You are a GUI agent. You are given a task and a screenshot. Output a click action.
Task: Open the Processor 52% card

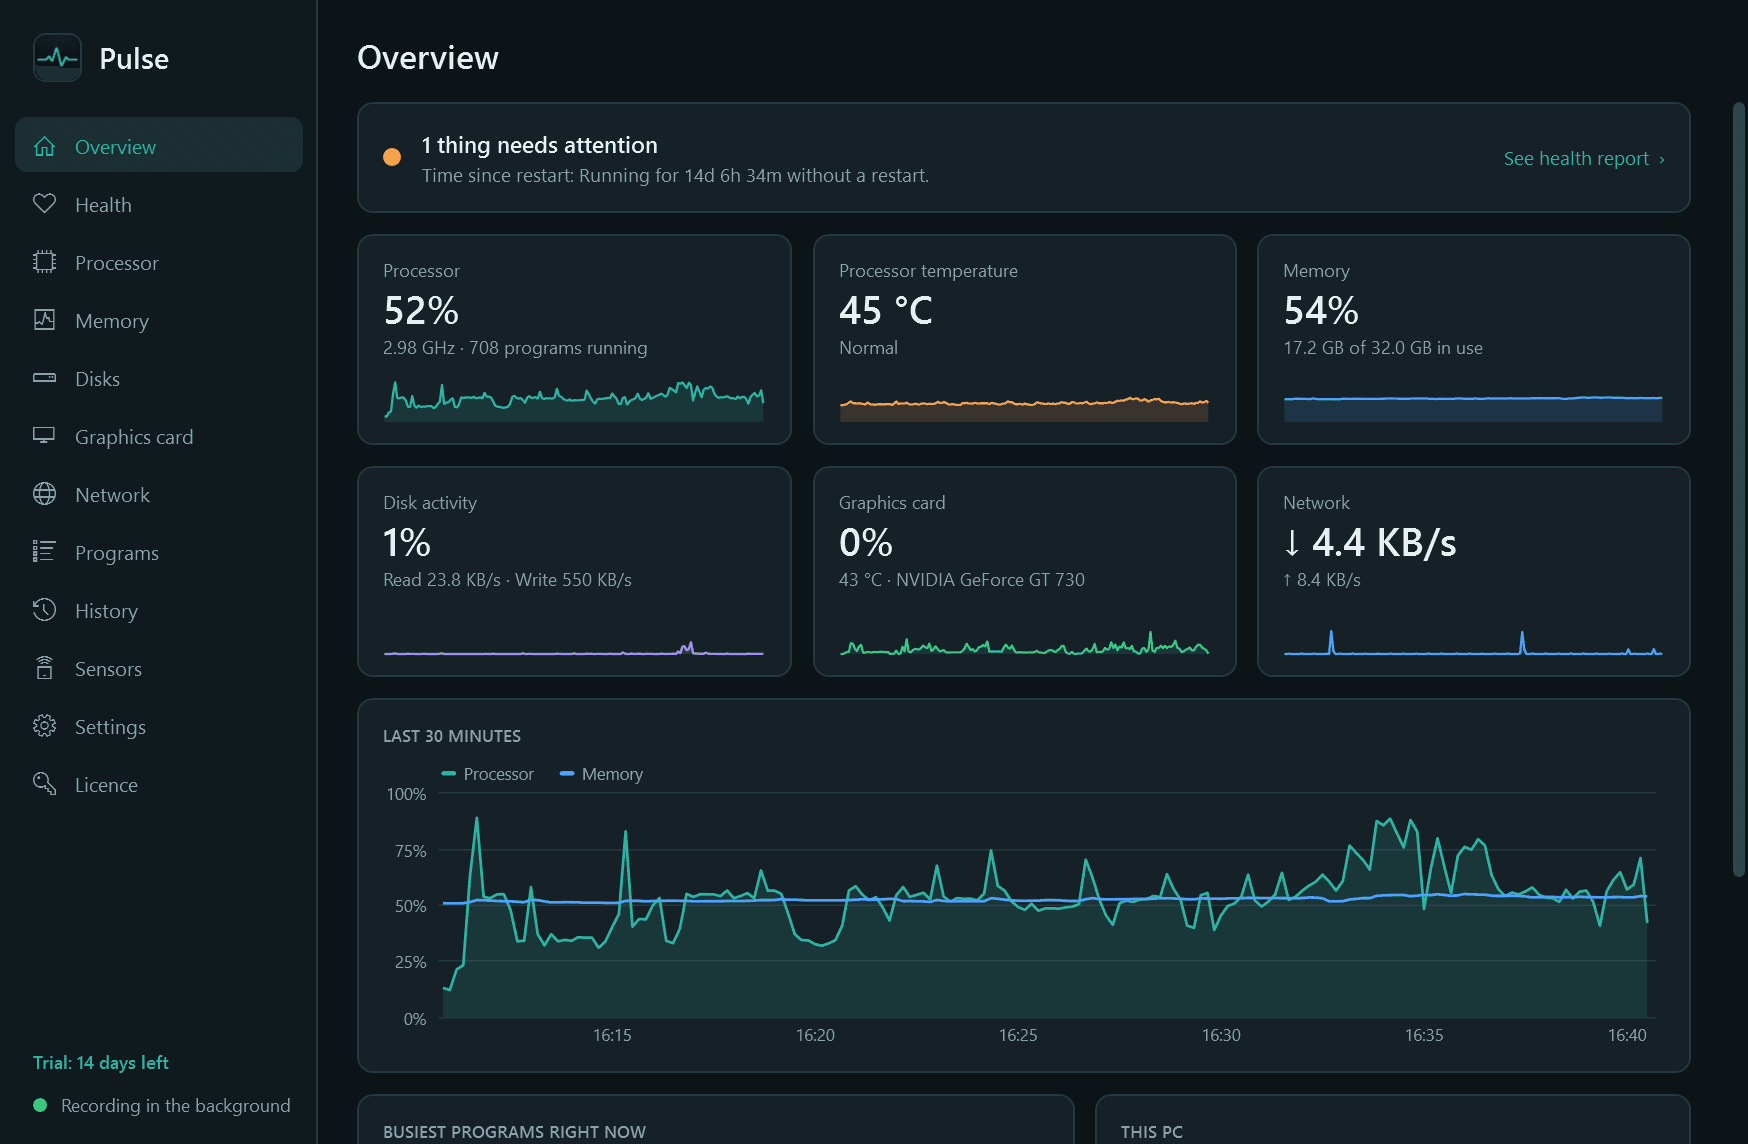574,339
